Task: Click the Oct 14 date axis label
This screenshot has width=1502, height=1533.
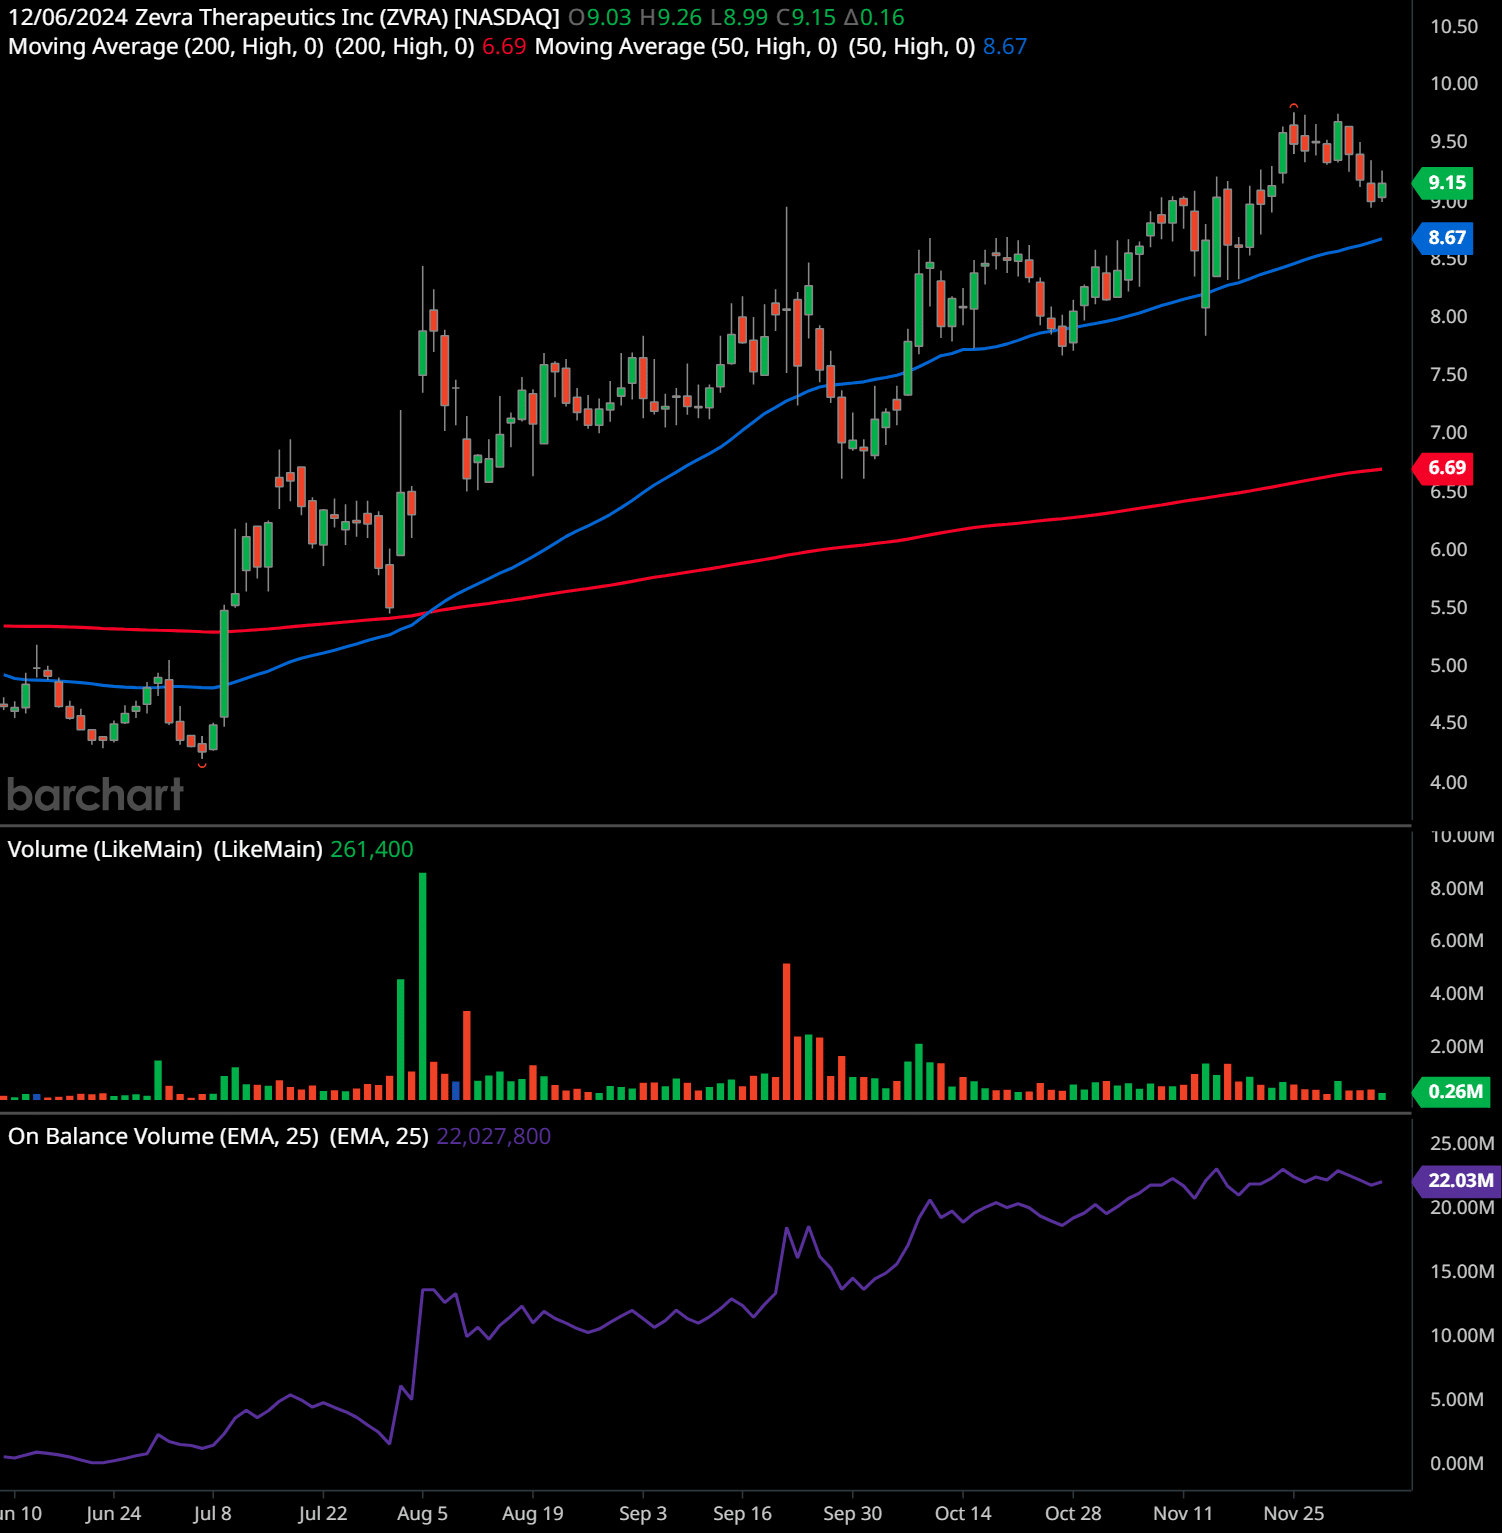Action: click(962, 1513)
